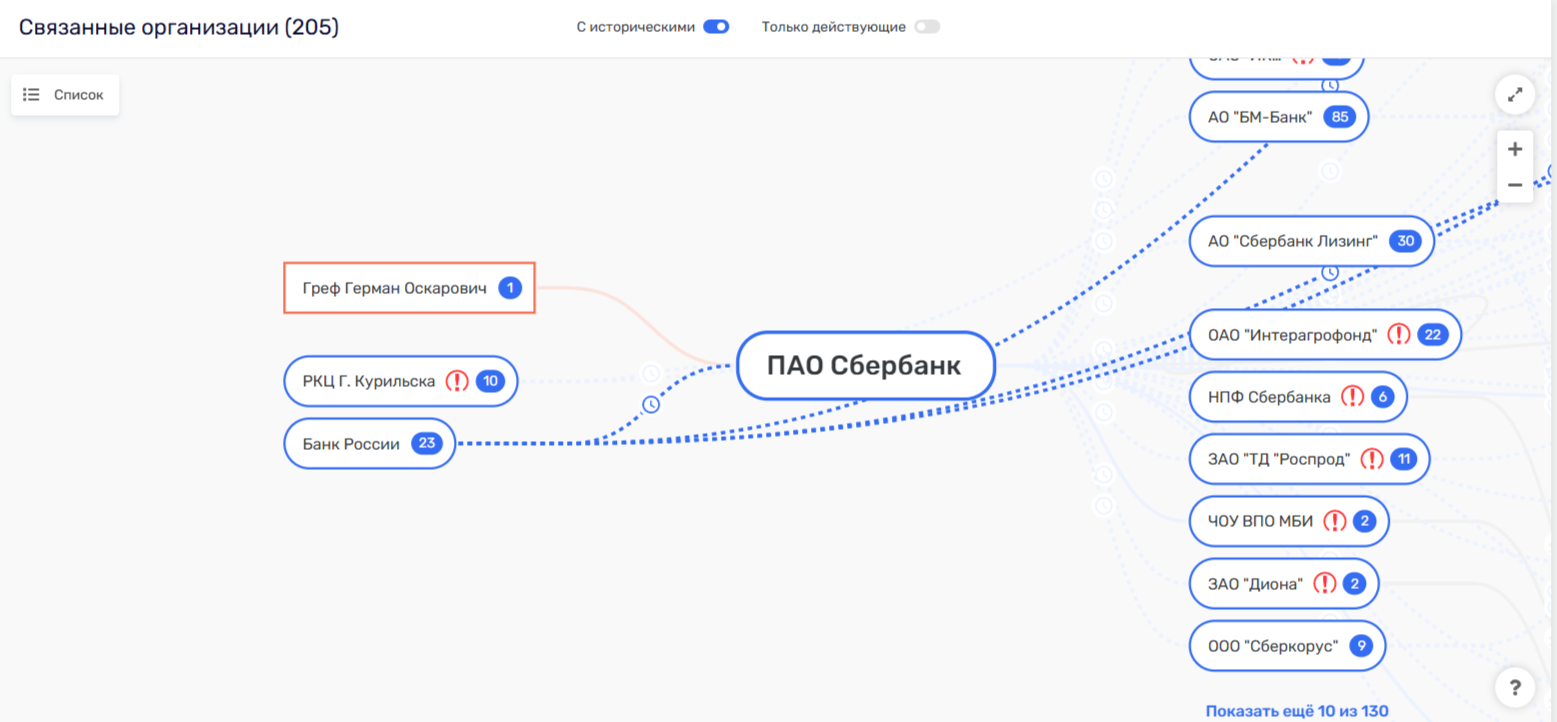1557x722 pixels.
Task: Click the "Связанные организации (205)" heading
Action: (x=179, y=27)
